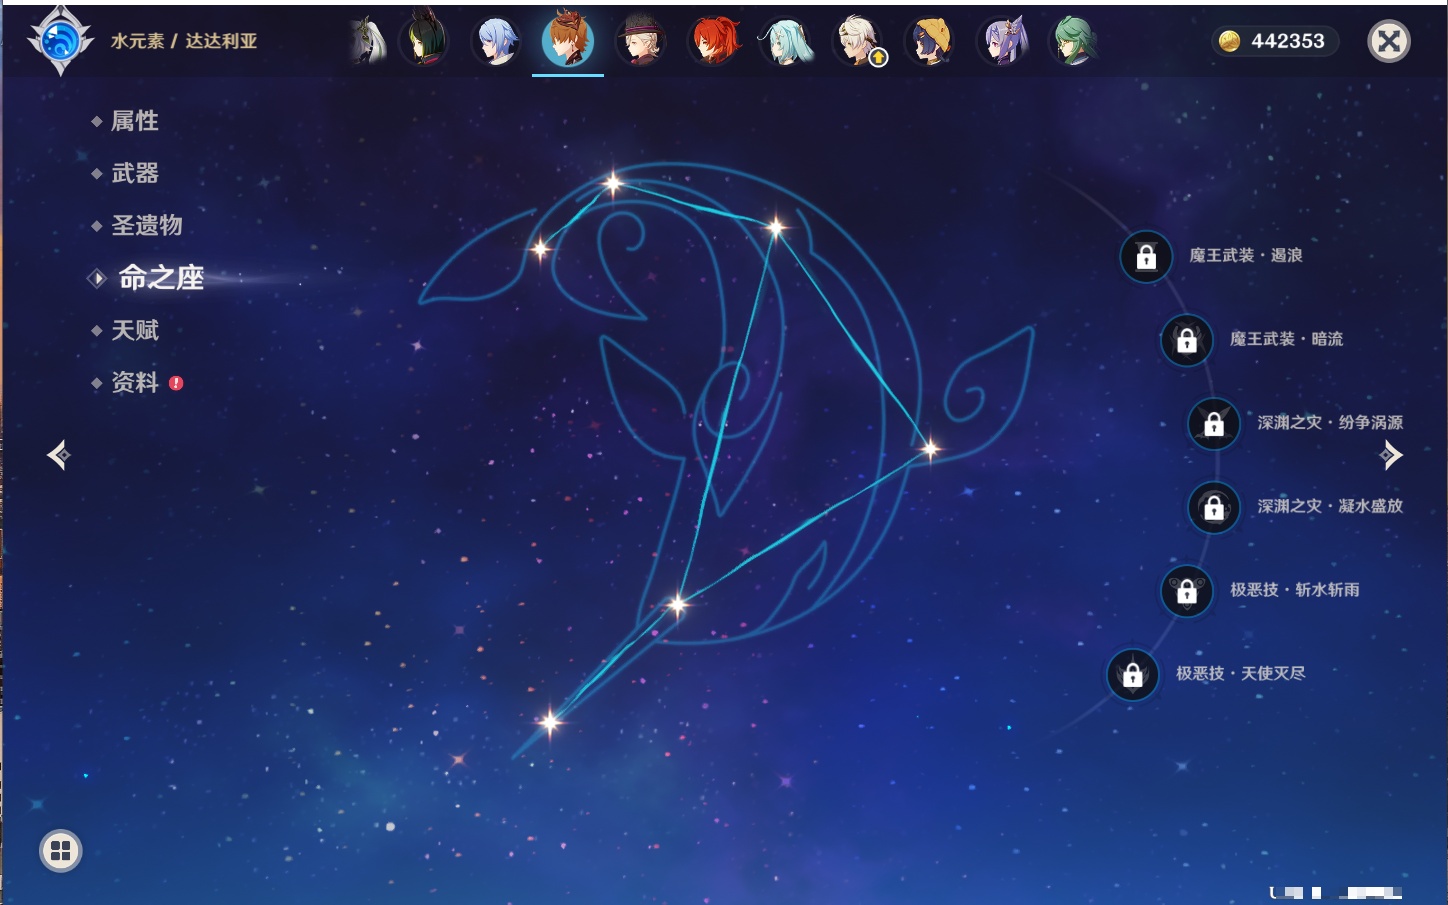Switch to the 武器 weapon tab
Image resolution: width=1448 pixels, height=905 pixels.
pos(134,173)
